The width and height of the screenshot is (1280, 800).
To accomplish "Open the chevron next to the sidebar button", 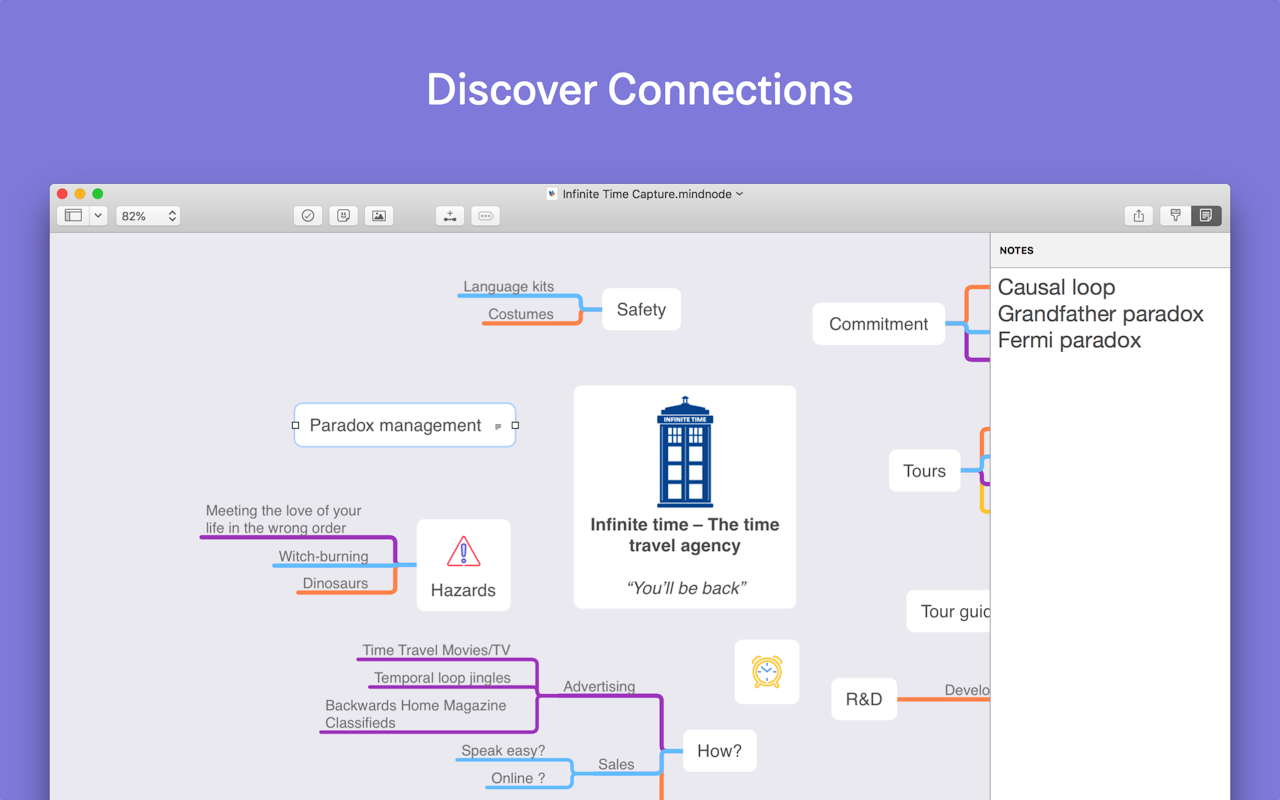I will [97, 215].
